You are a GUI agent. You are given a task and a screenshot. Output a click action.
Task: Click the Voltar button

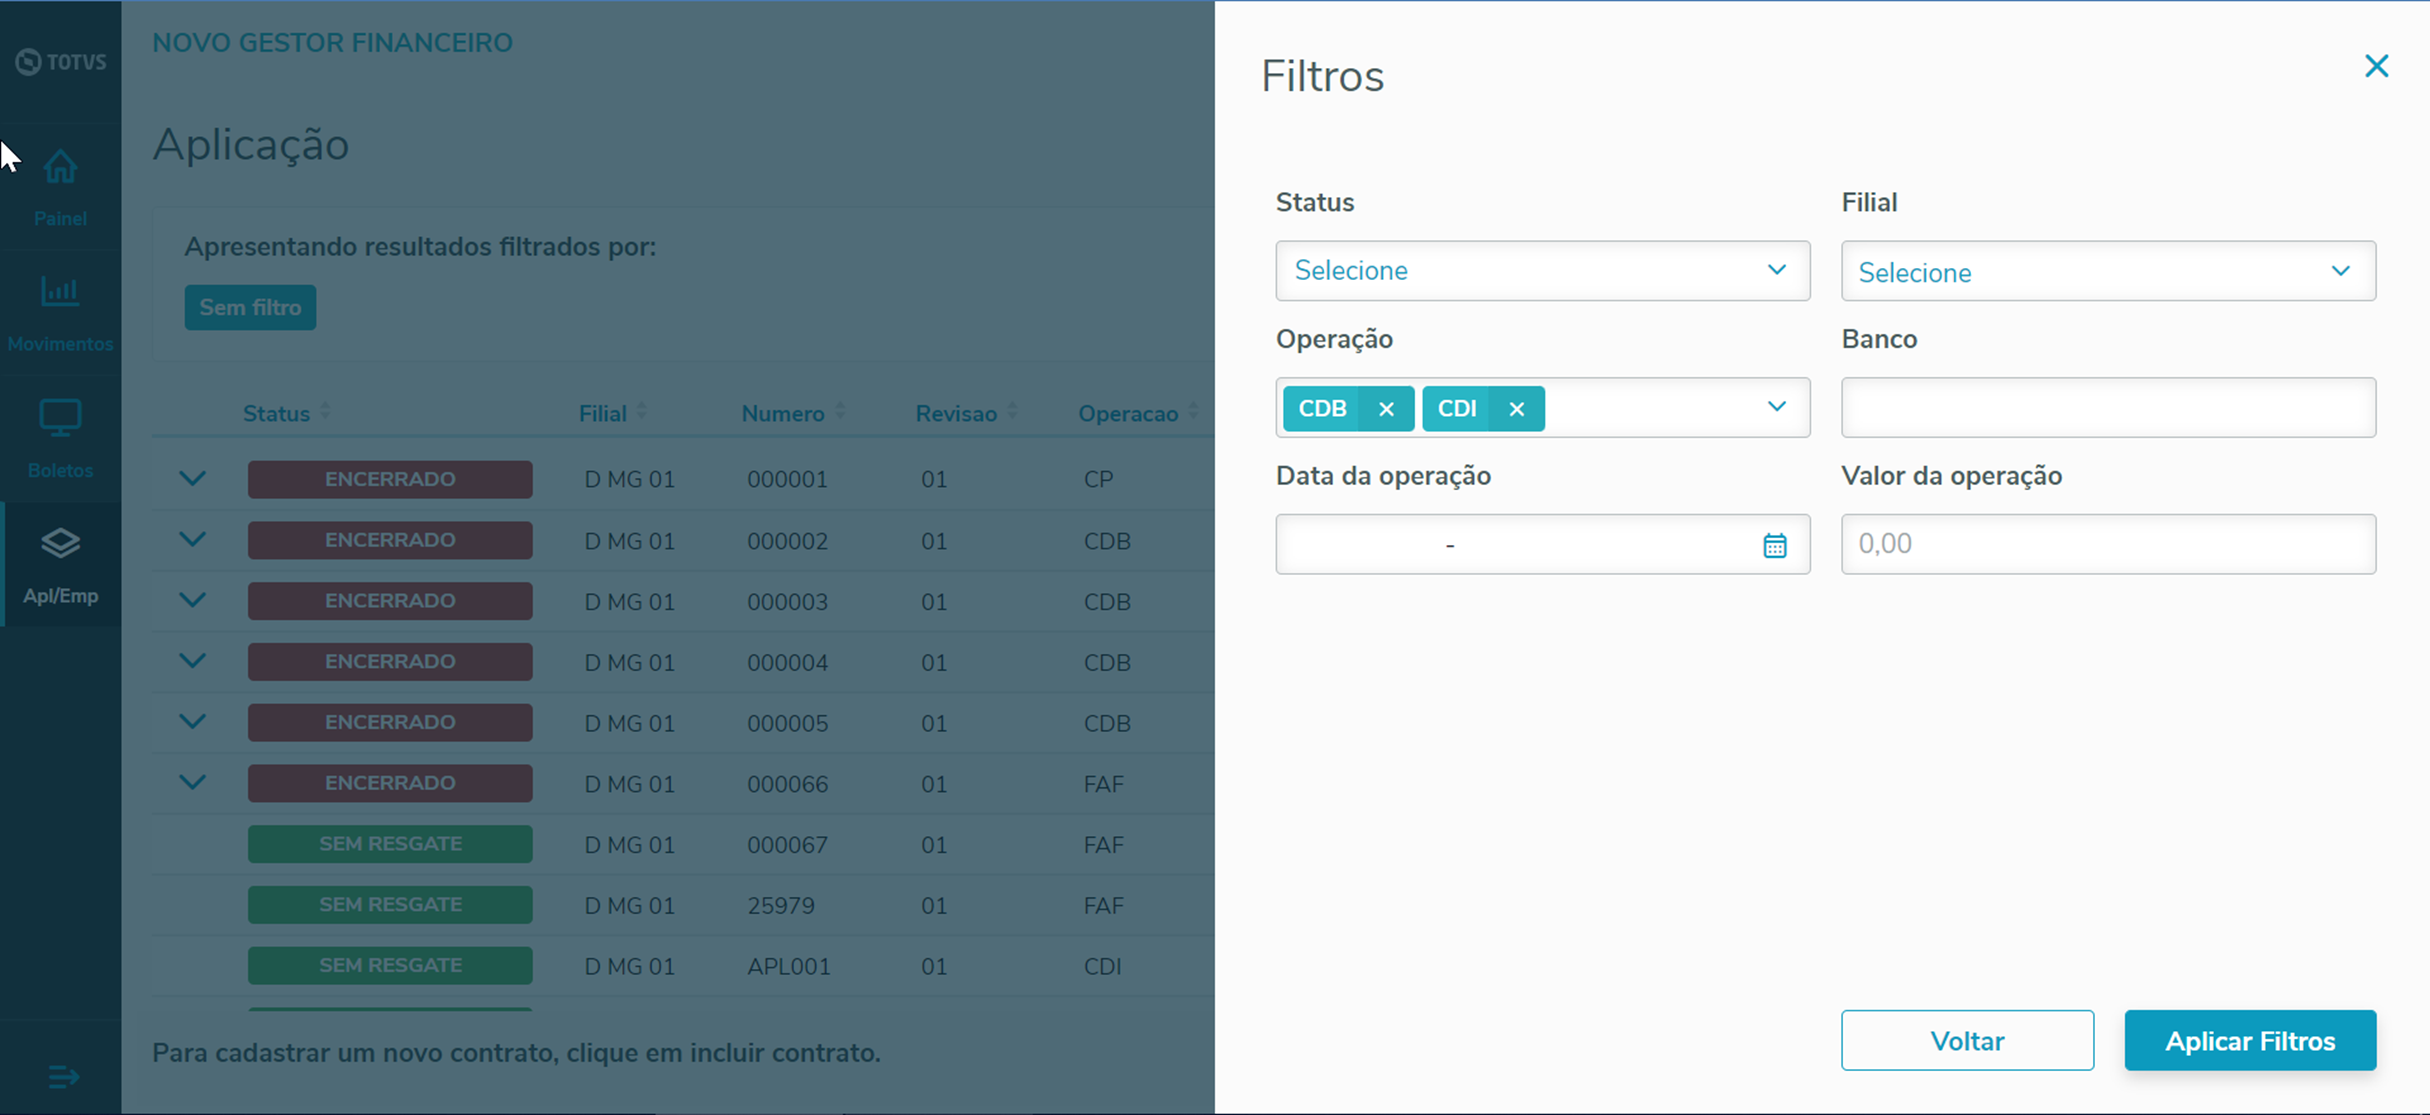pyautogui.click(x=1966, y=1041)
